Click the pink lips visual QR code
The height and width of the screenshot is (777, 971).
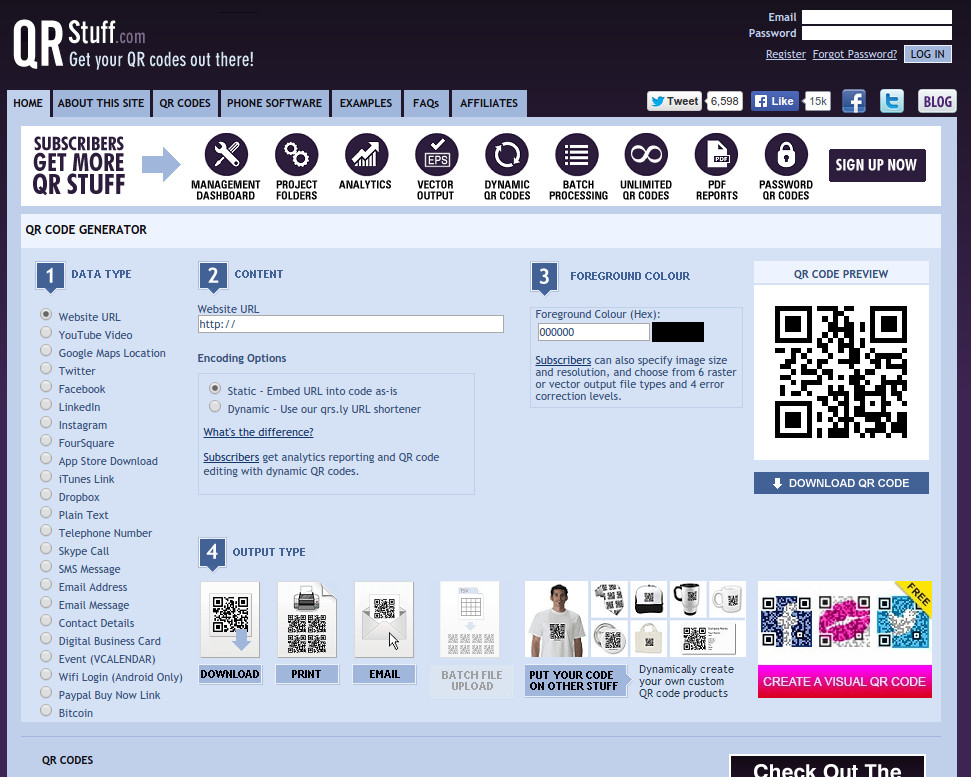point(845,621)
